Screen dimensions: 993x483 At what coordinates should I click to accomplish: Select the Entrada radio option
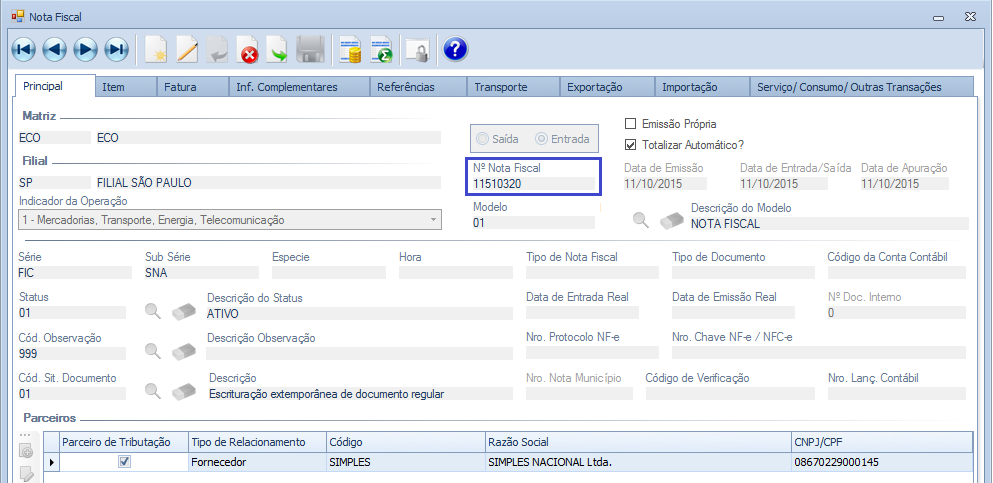point(541,139)
